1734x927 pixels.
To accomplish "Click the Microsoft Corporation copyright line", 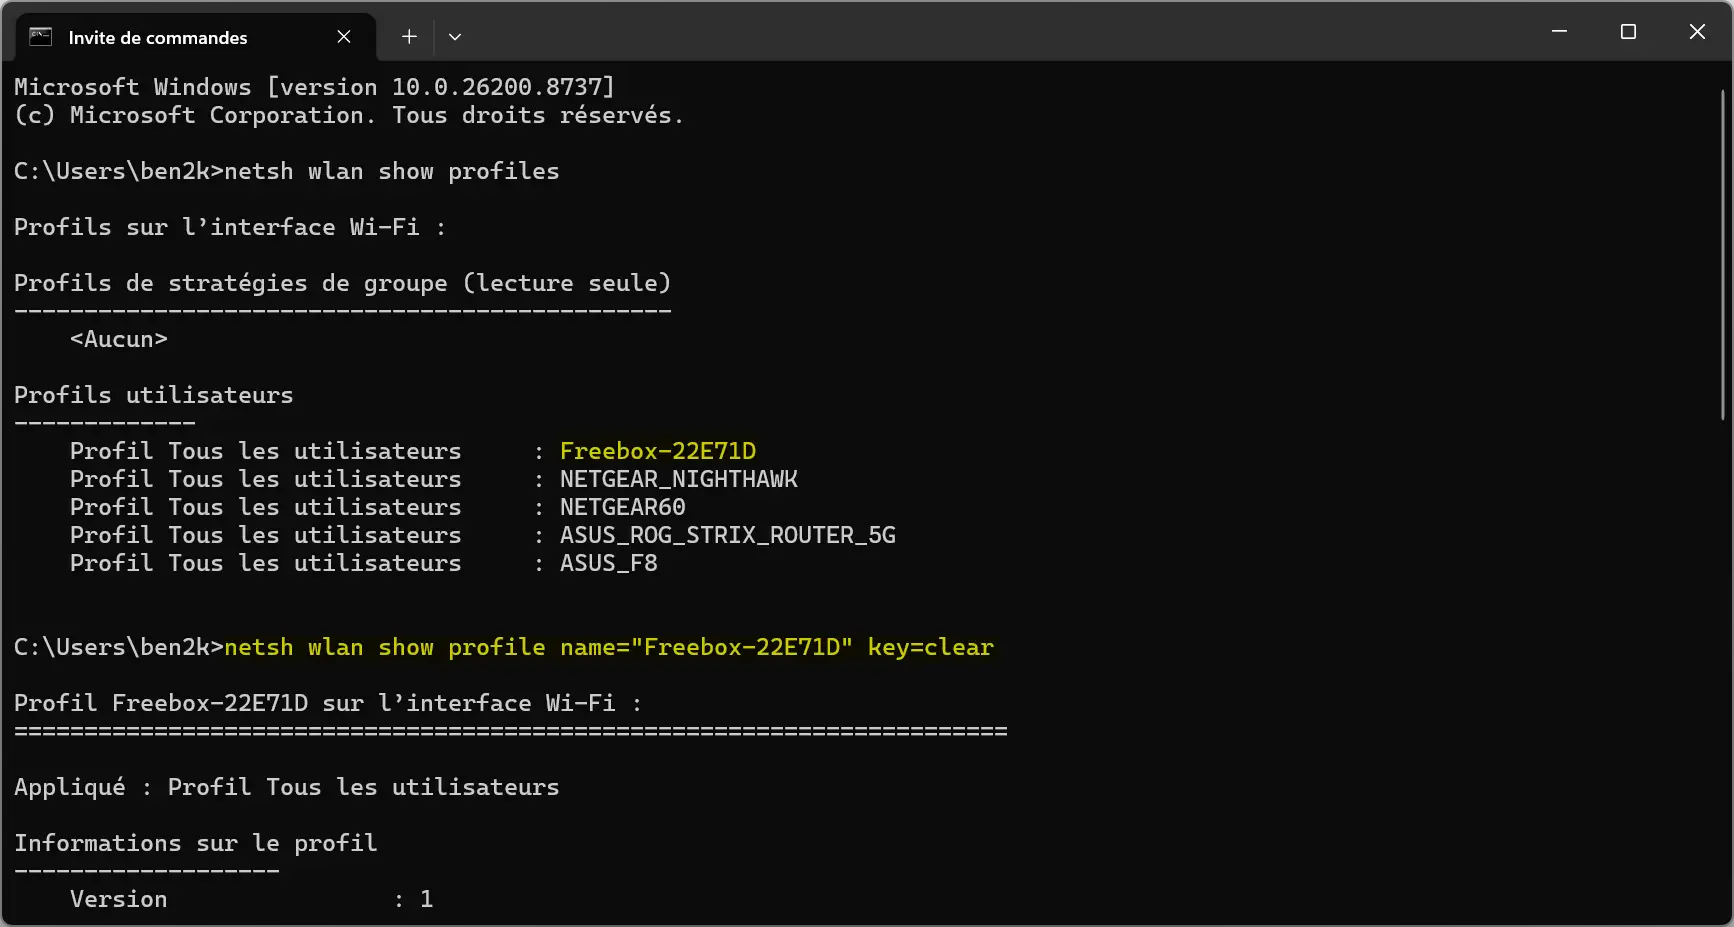I will 349,115.
